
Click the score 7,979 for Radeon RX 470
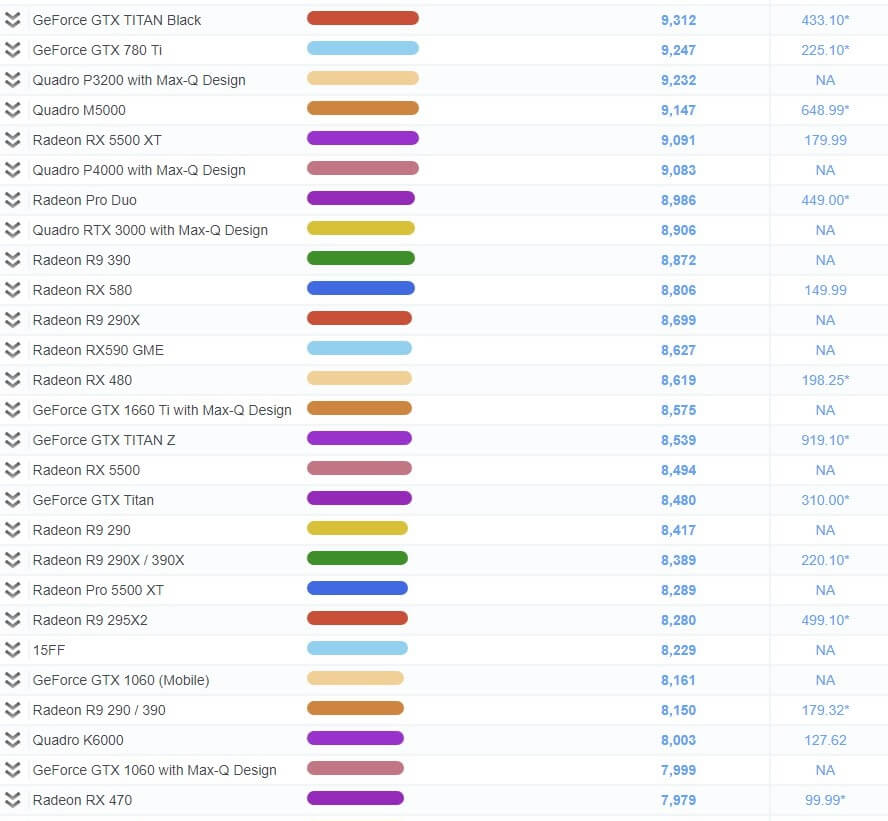(x=678, y=801)
